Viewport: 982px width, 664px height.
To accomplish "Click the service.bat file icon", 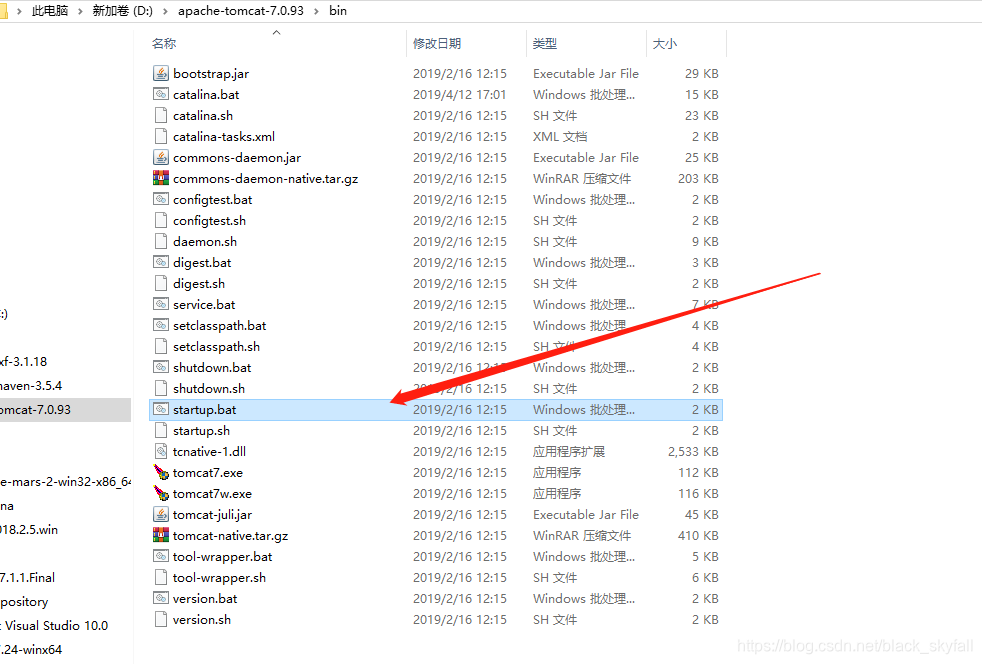I will click(x=161, y=304).
